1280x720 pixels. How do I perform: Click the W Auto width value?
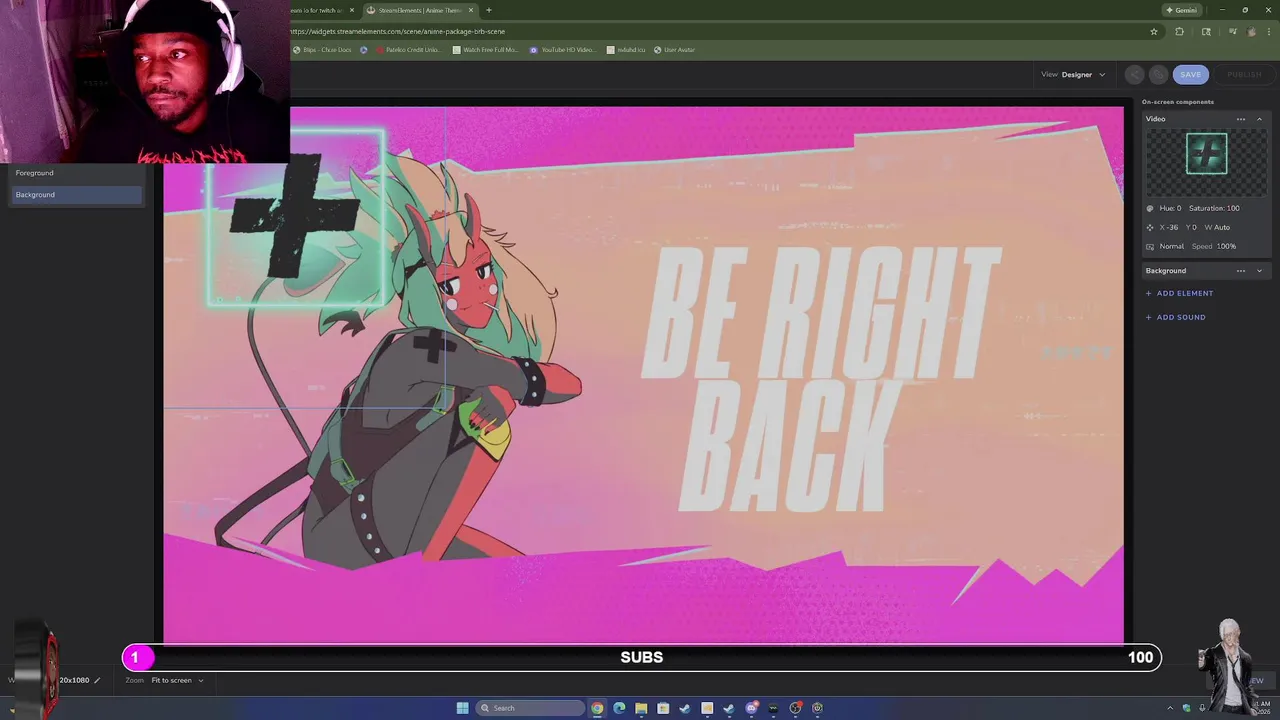tap(1217, 227)
